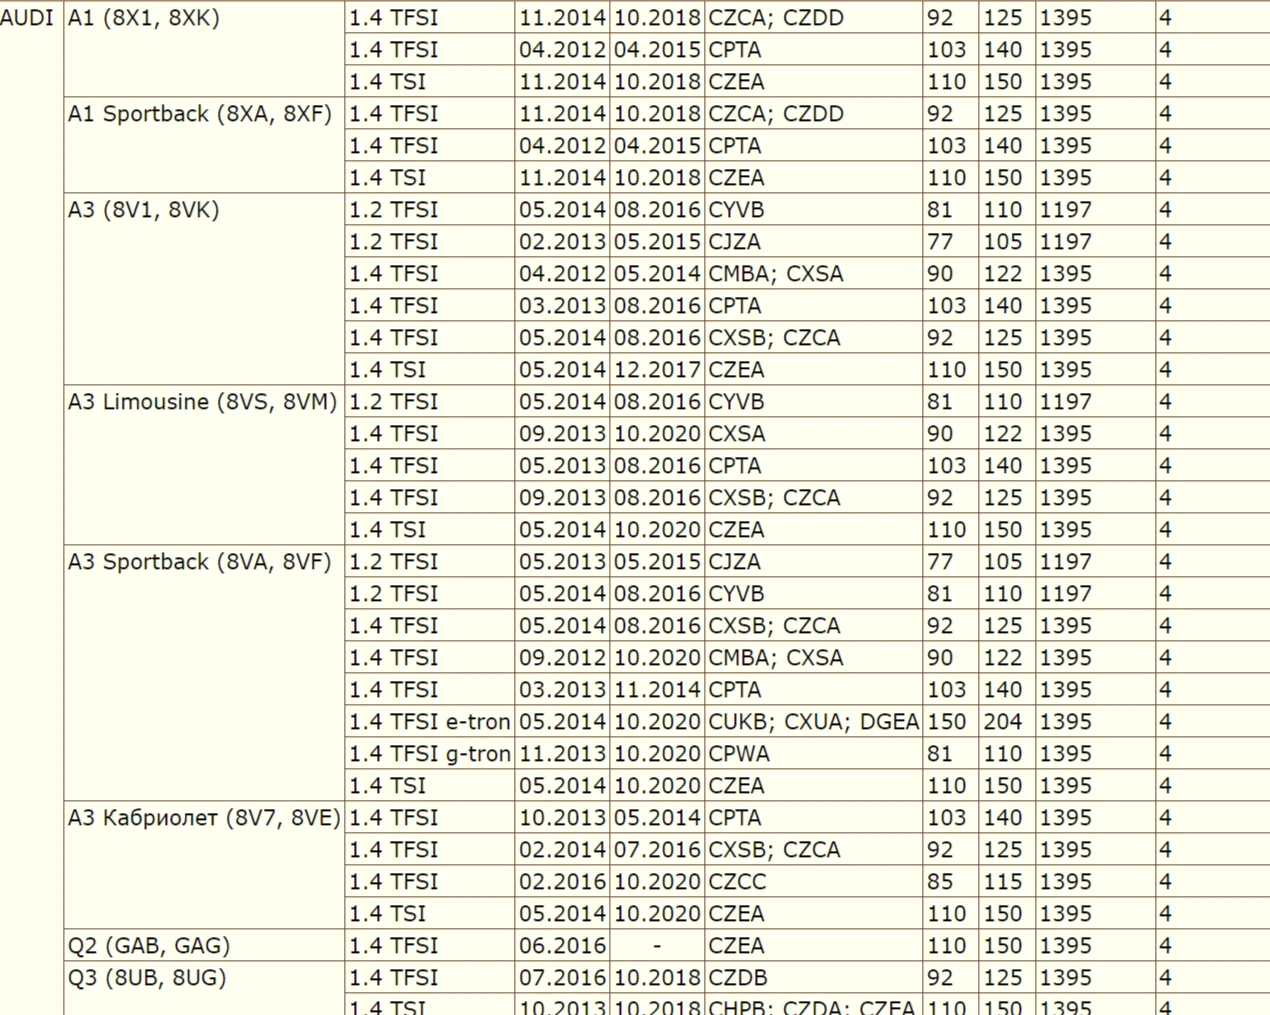The image size is (1270, 1015).
Task: Click 92 kW in Q3 CZDB row
Action: point(940,978)
